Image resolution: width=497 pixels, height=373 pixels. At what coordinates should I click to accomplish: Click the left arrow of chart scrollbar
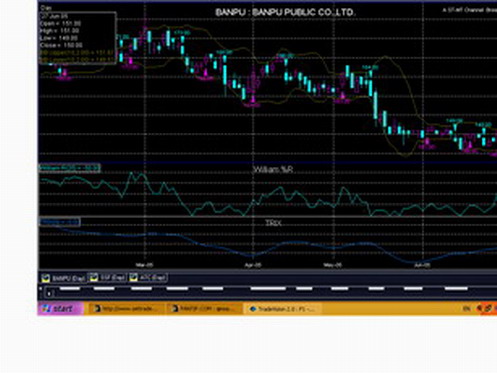(49, 294)
